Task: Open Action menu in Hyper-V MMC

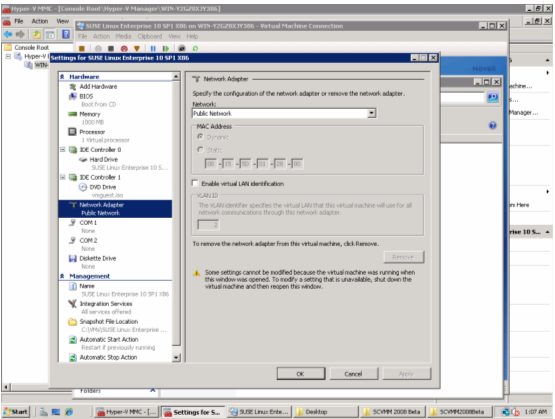Action: pos(40,21)
